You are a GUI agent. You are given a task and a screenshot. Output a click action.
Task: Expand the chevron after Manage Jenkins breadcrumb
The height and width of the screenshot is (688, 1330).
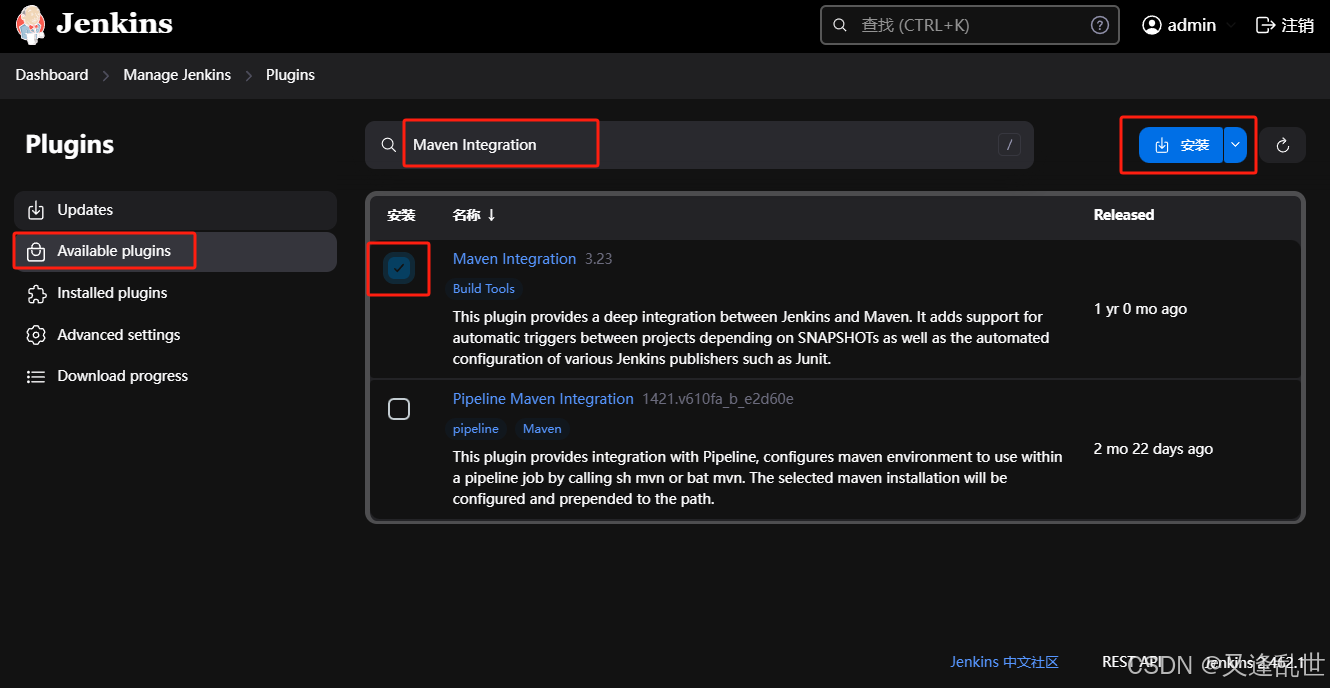point(249,75)
